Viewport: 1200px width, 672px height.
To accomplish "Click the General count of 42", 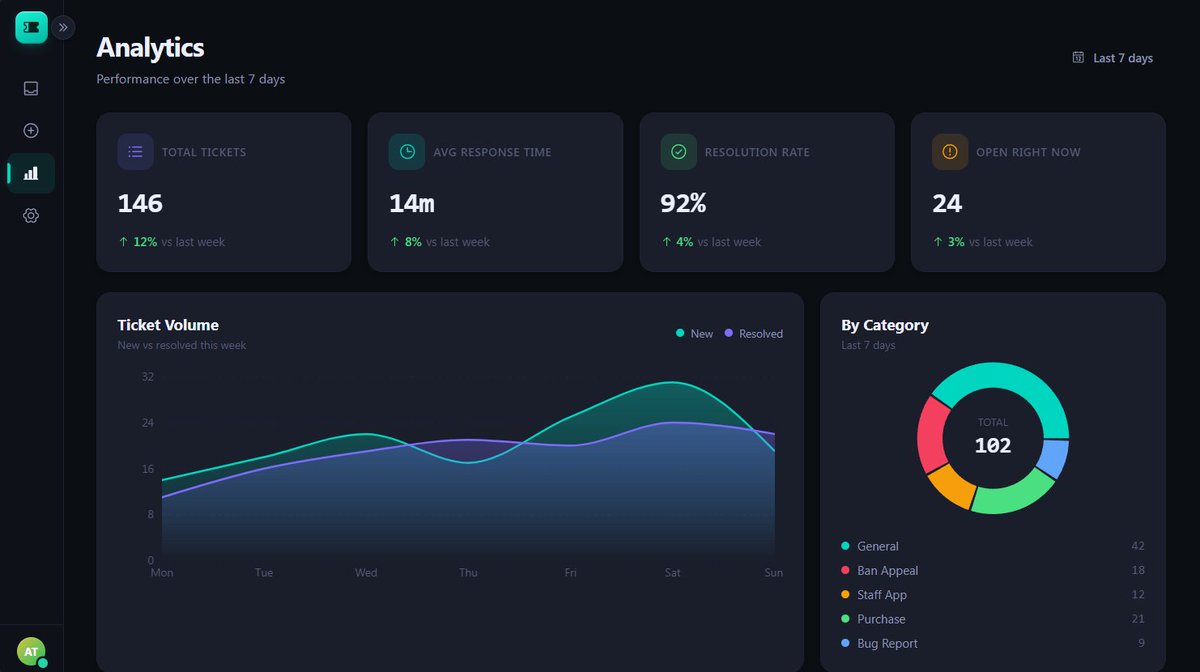I will (1138, 546).
